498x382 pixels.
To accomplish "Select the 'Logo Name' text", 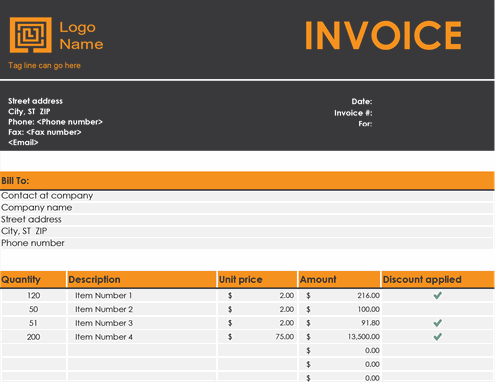I will [81, 36].
